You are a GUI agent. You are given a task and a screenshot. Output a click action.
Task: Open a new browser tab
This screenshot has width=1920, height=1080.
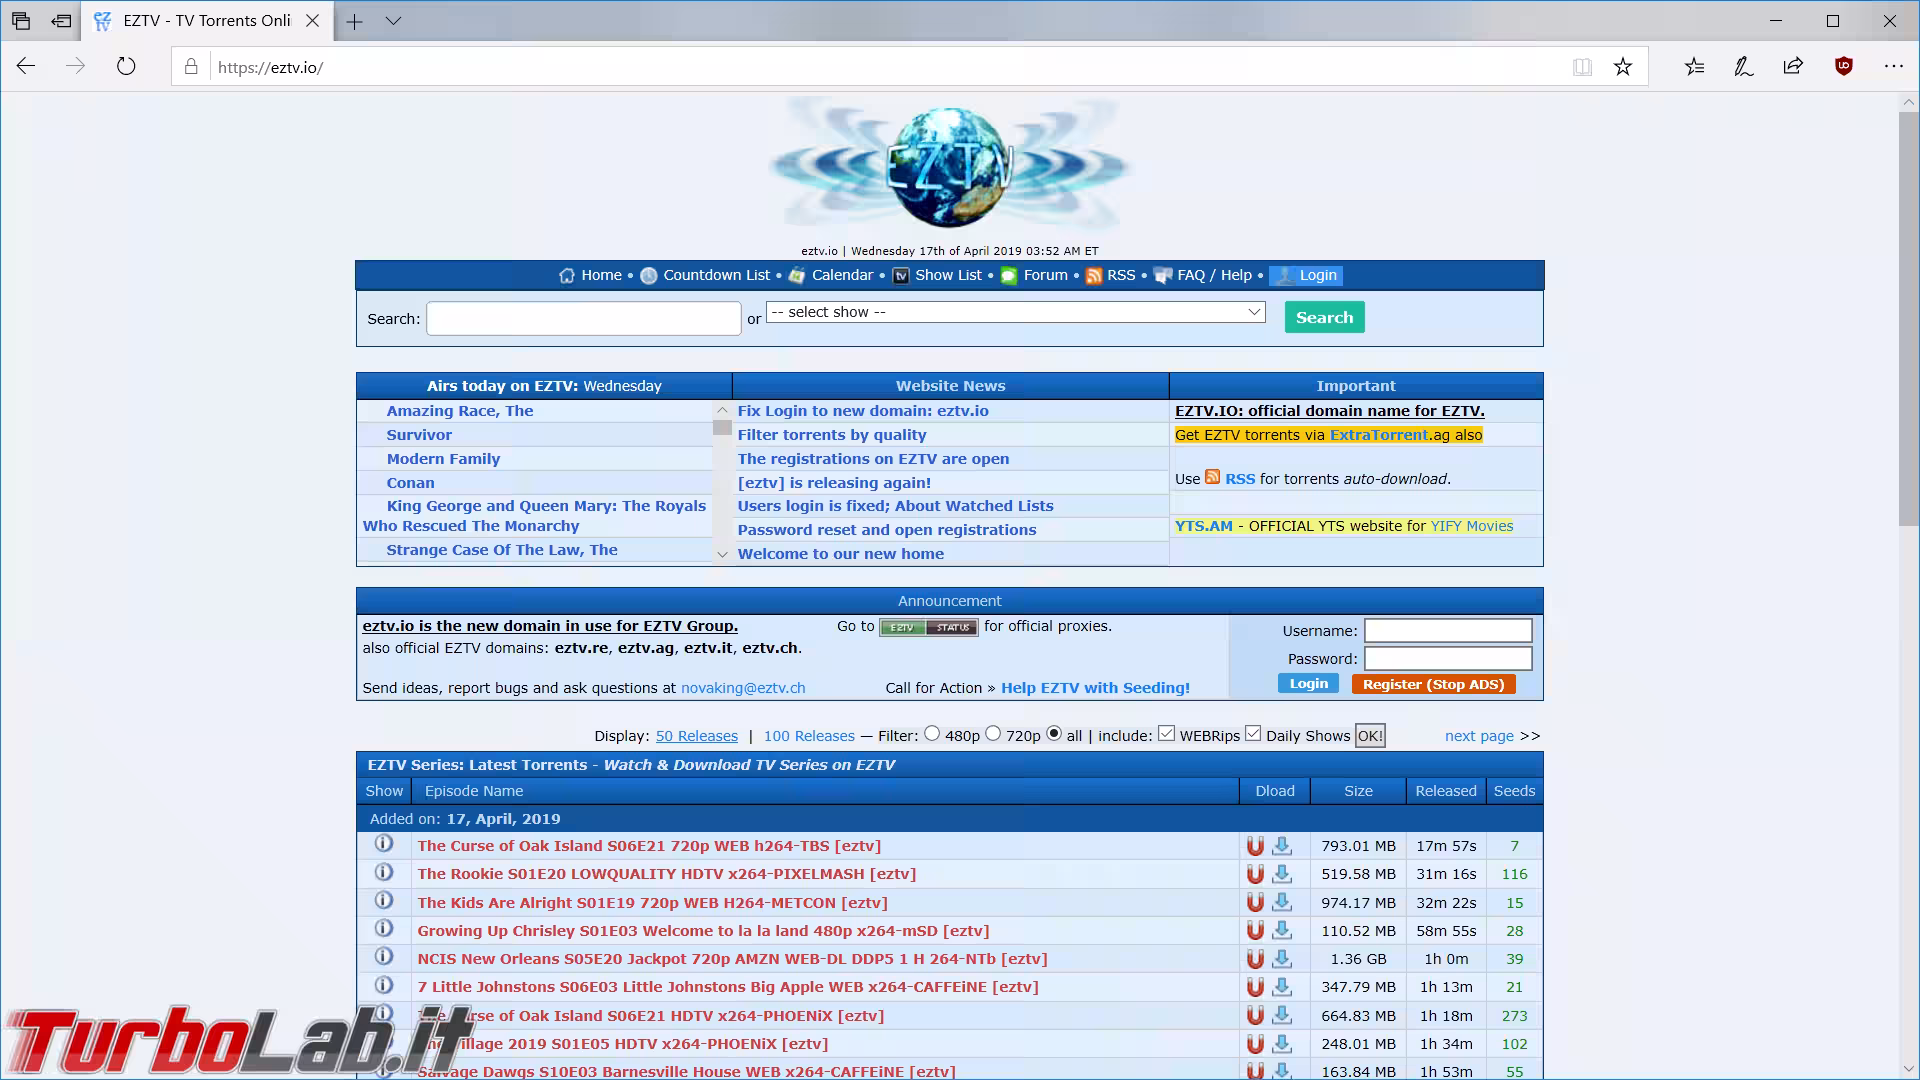pyautogui.click(x=354, y=21)
